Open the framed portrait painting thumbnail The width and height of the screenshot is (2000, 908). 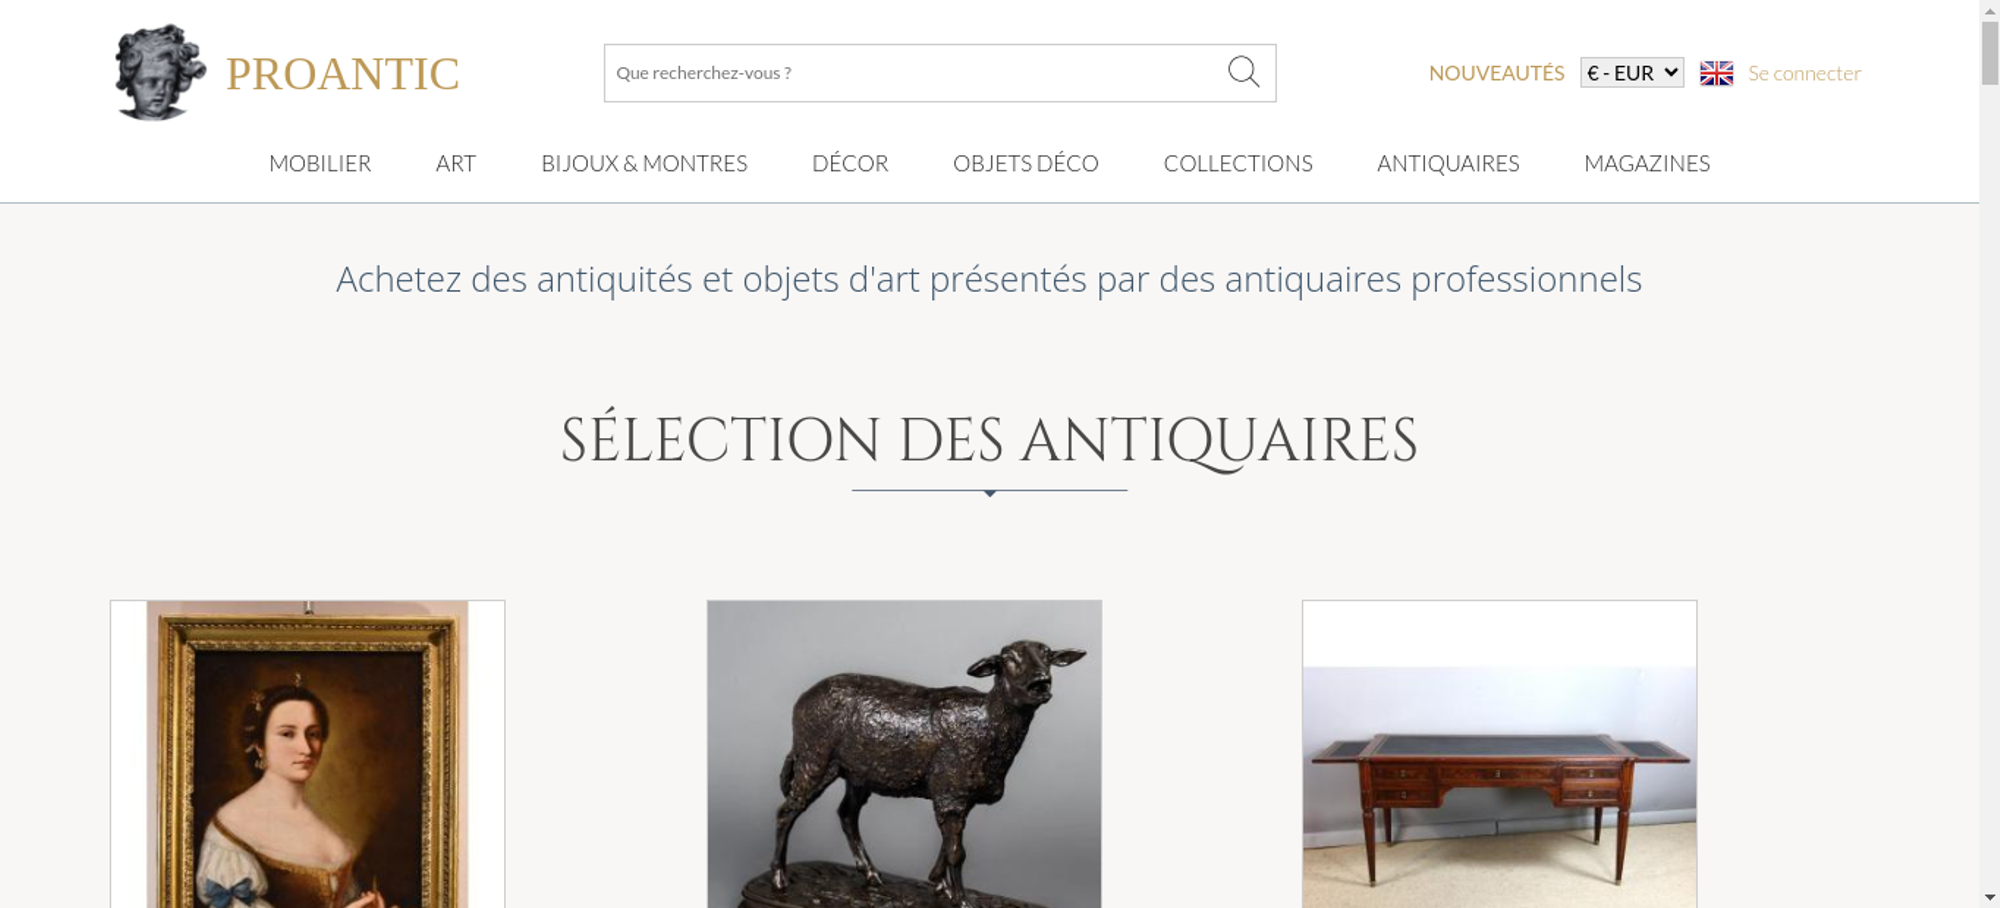308,754
